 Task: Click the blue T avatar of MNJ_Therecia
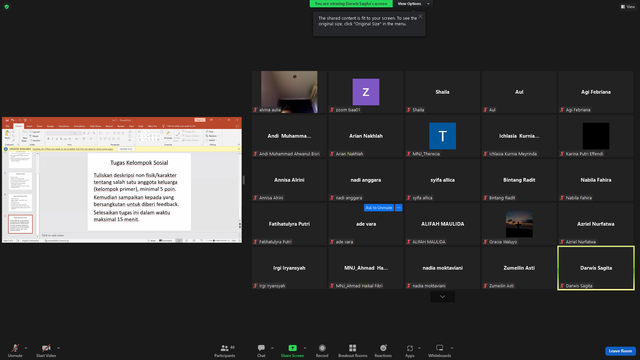click(442, 136)
